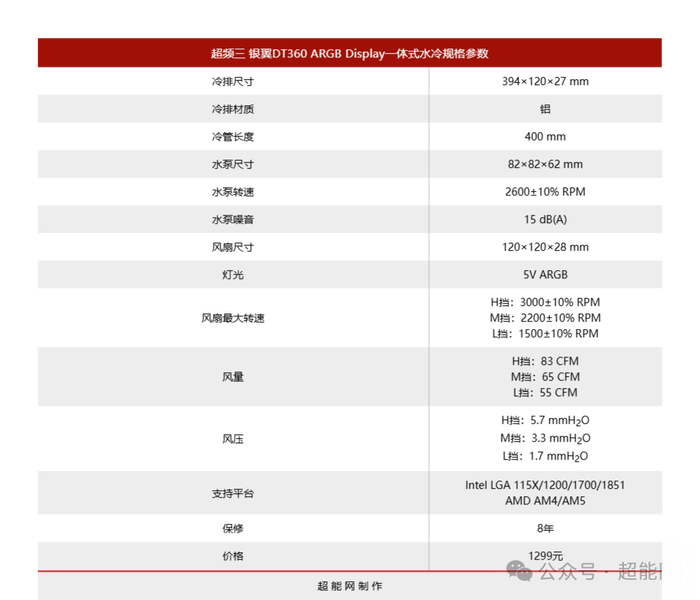Select the value 2600±10% RPM

tap(545, 192)
